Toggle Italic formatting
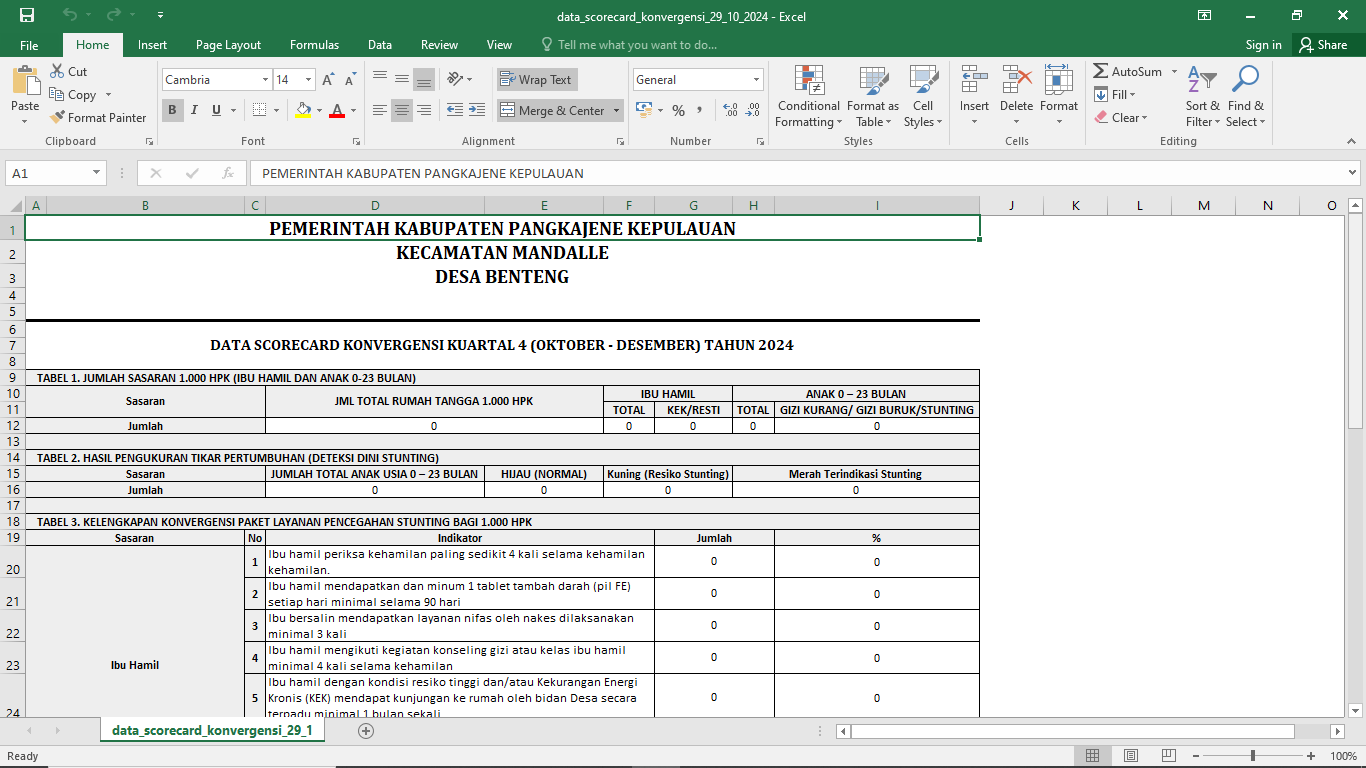1366x768 pixels. coord(194,110)
